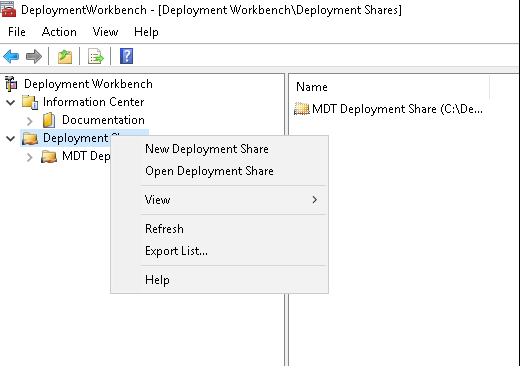Image resolution: width=520 pixels, height=366 pixels.
Task: Select the MDT Deployment Share (C:\De... list row
Action: pyautogui.click(x=388, y=109)
